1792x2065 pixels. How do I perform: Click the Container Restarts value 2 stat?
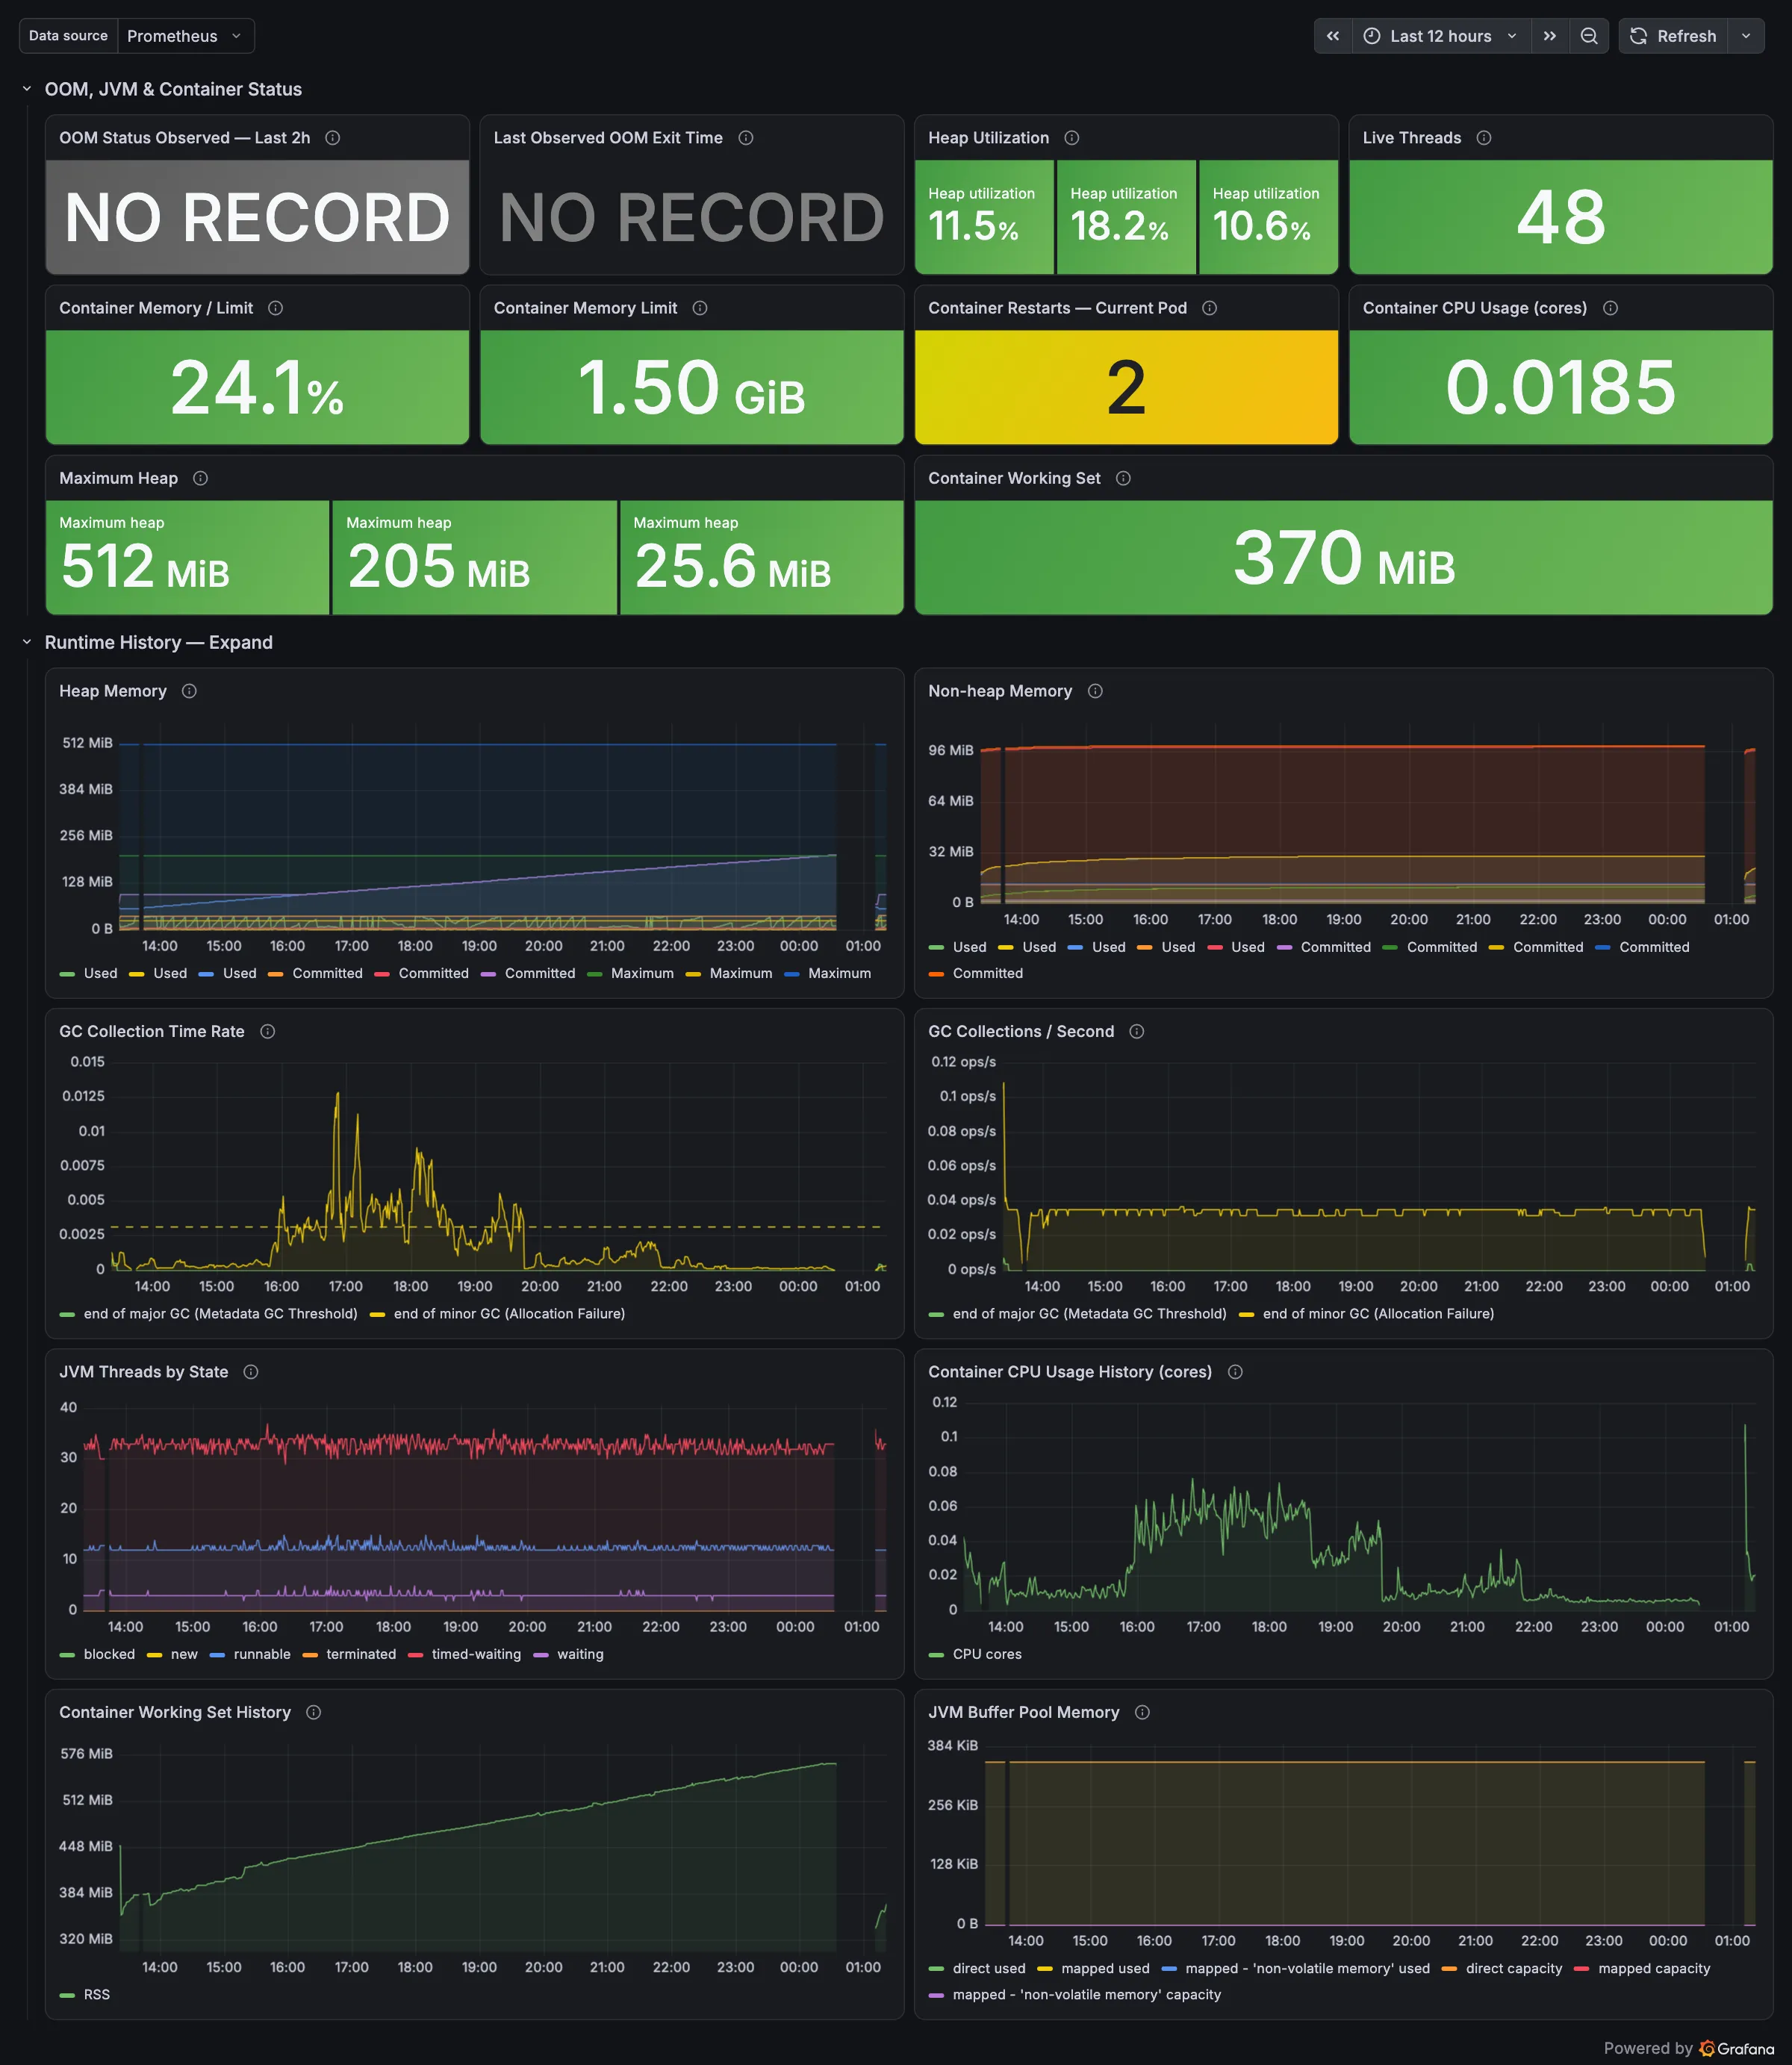[1126, 387]
